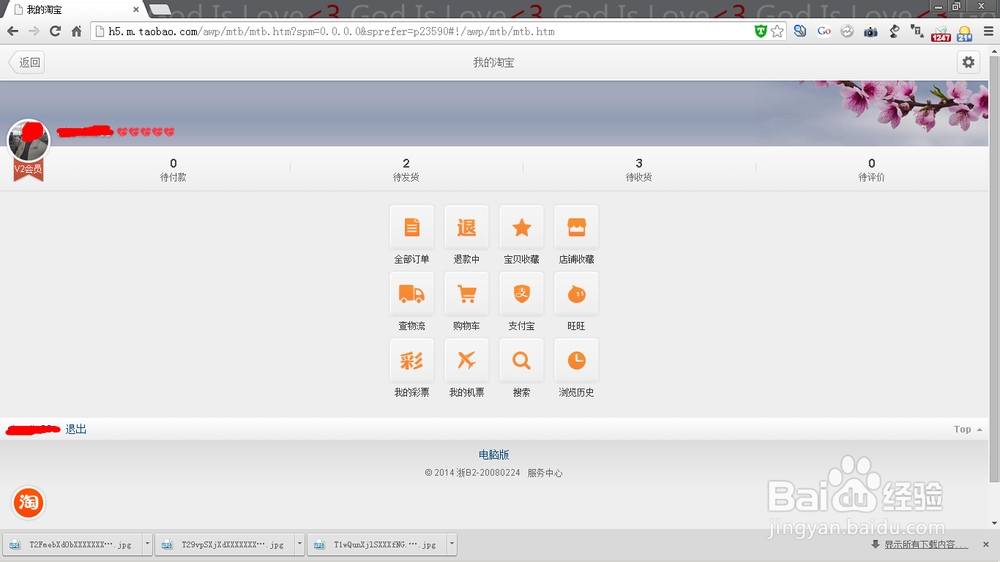Open downloaded file T1wQunXjlSXXXfNG.….jpg
This screenshot has width=1000, height=562.
[378, 544]
